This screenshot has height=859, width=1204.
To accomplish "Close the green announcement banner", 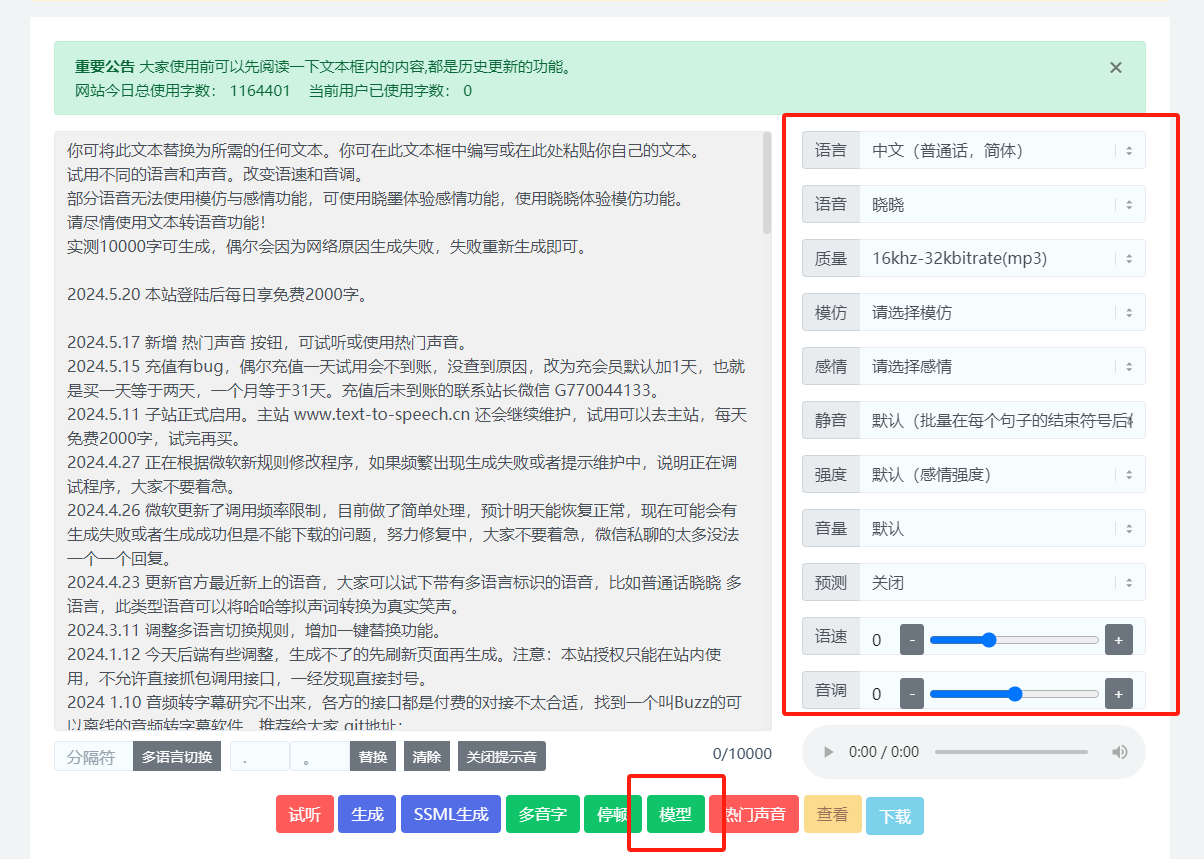I will click(x=1115, y=68).
